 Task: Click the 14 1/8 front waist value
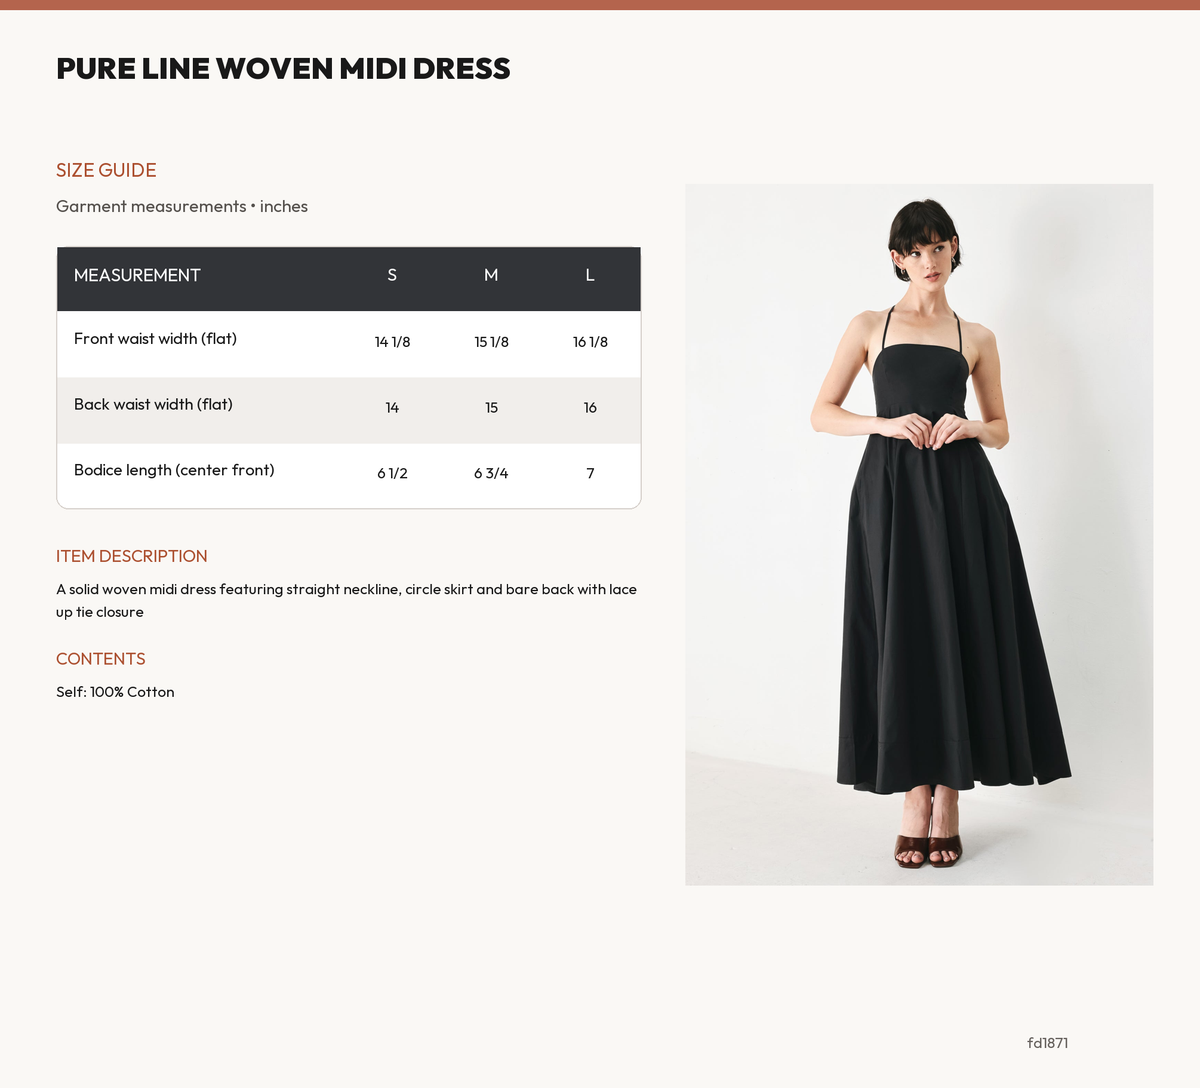click(392, 342)
